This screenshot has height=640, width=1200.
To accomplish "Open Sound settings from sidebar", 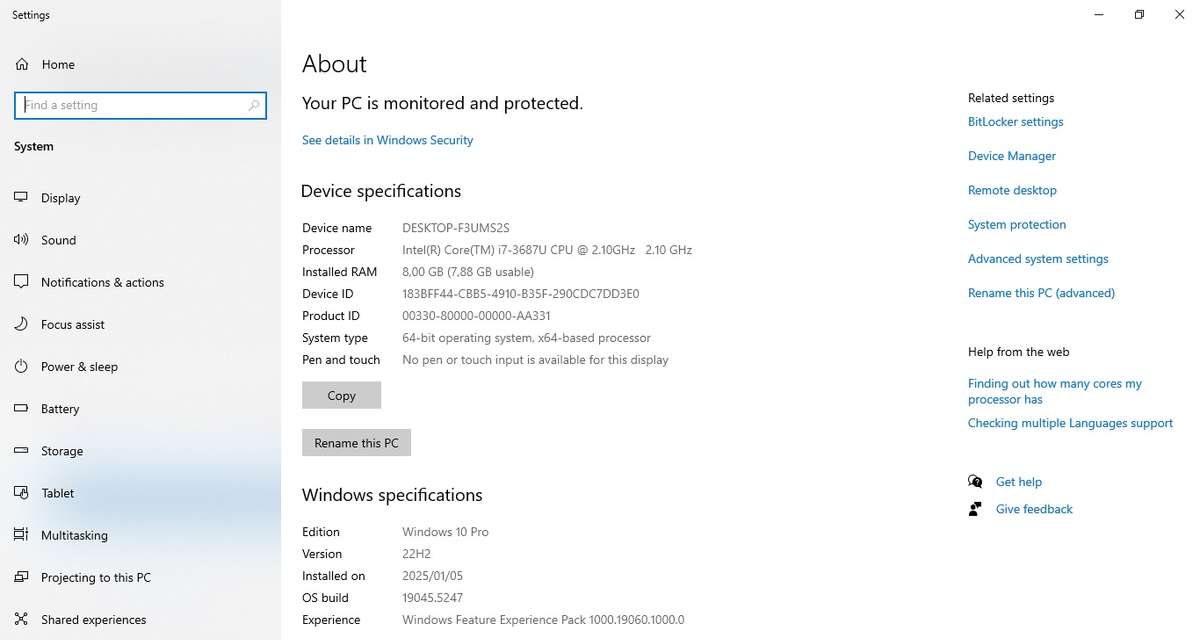I will [57, 240].
